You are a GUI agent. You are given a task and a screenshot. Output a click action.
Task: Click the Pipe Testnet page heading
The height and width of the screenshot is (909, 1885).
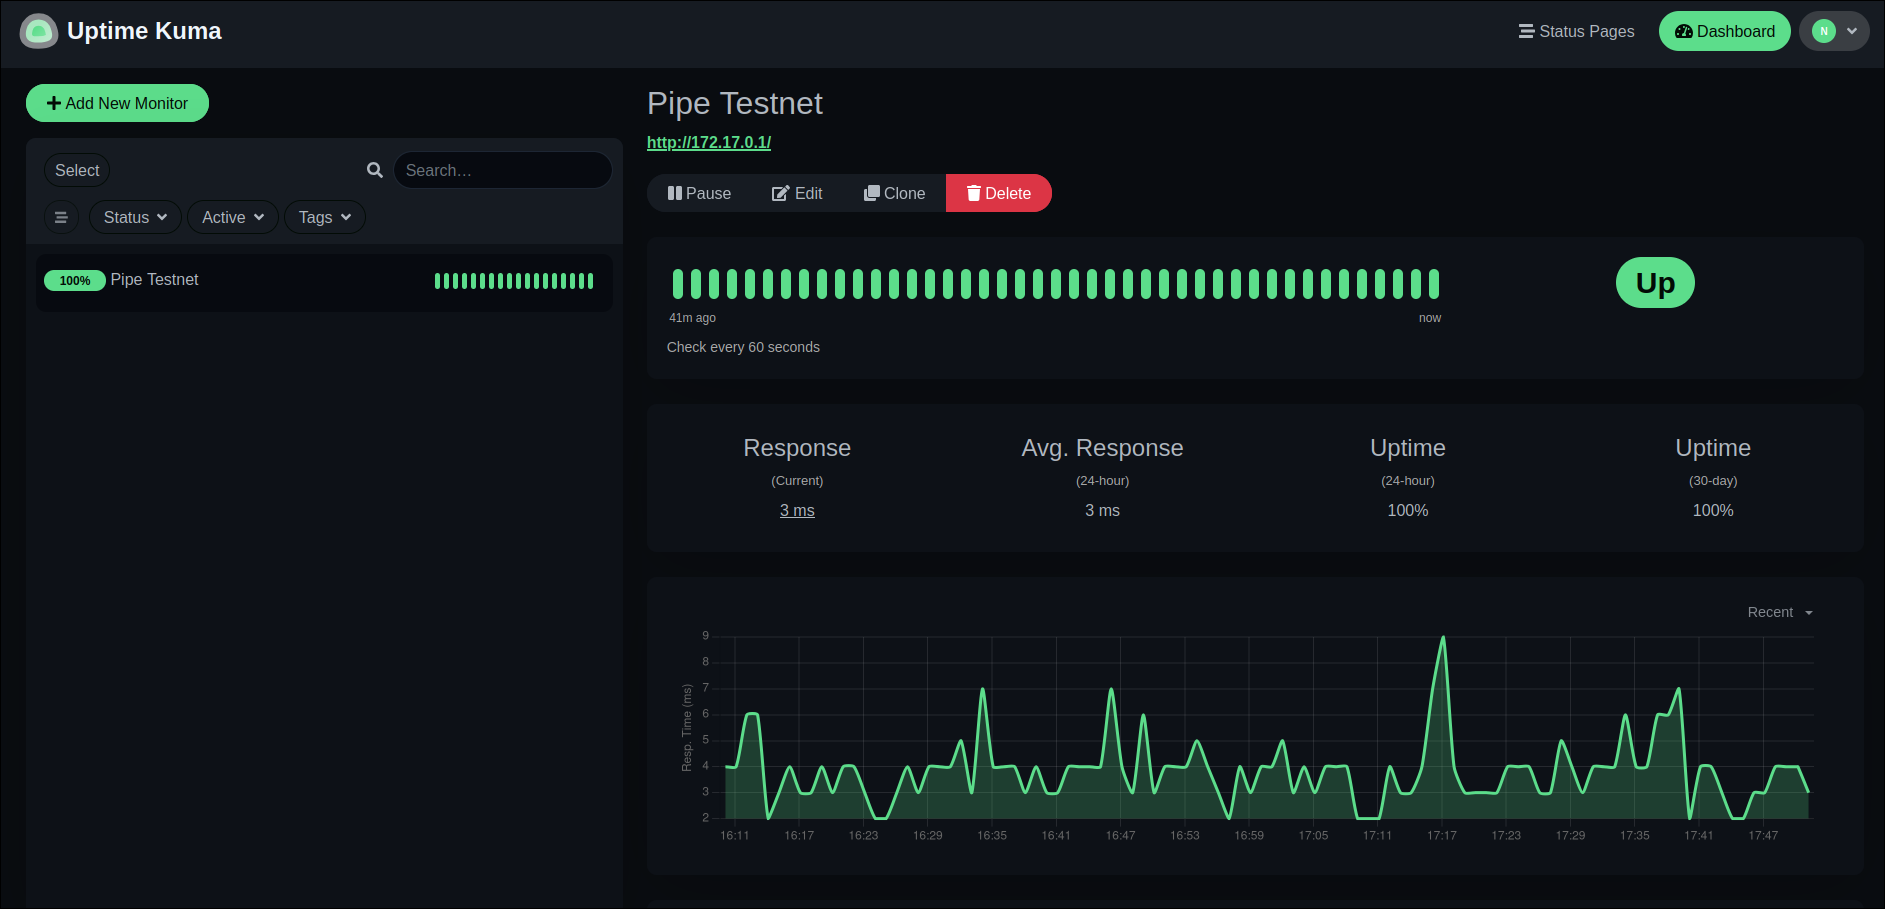tap(735, 103)
